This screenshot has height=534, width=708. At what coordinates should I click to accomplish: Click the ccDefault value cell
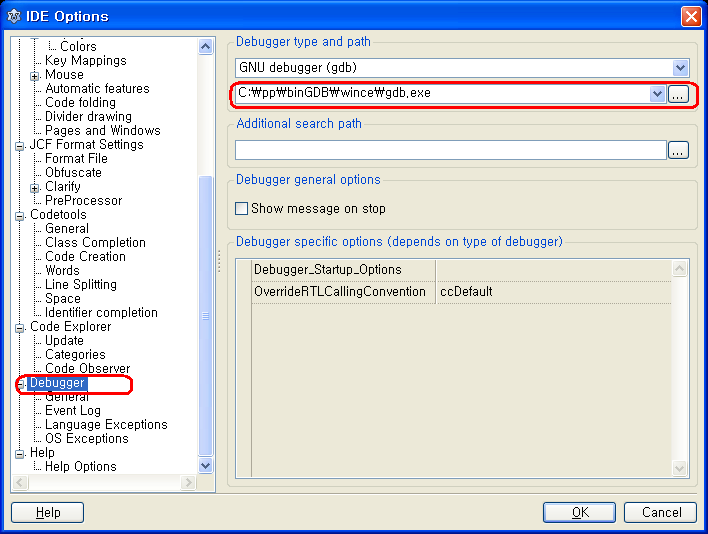(x=554, y=292)
